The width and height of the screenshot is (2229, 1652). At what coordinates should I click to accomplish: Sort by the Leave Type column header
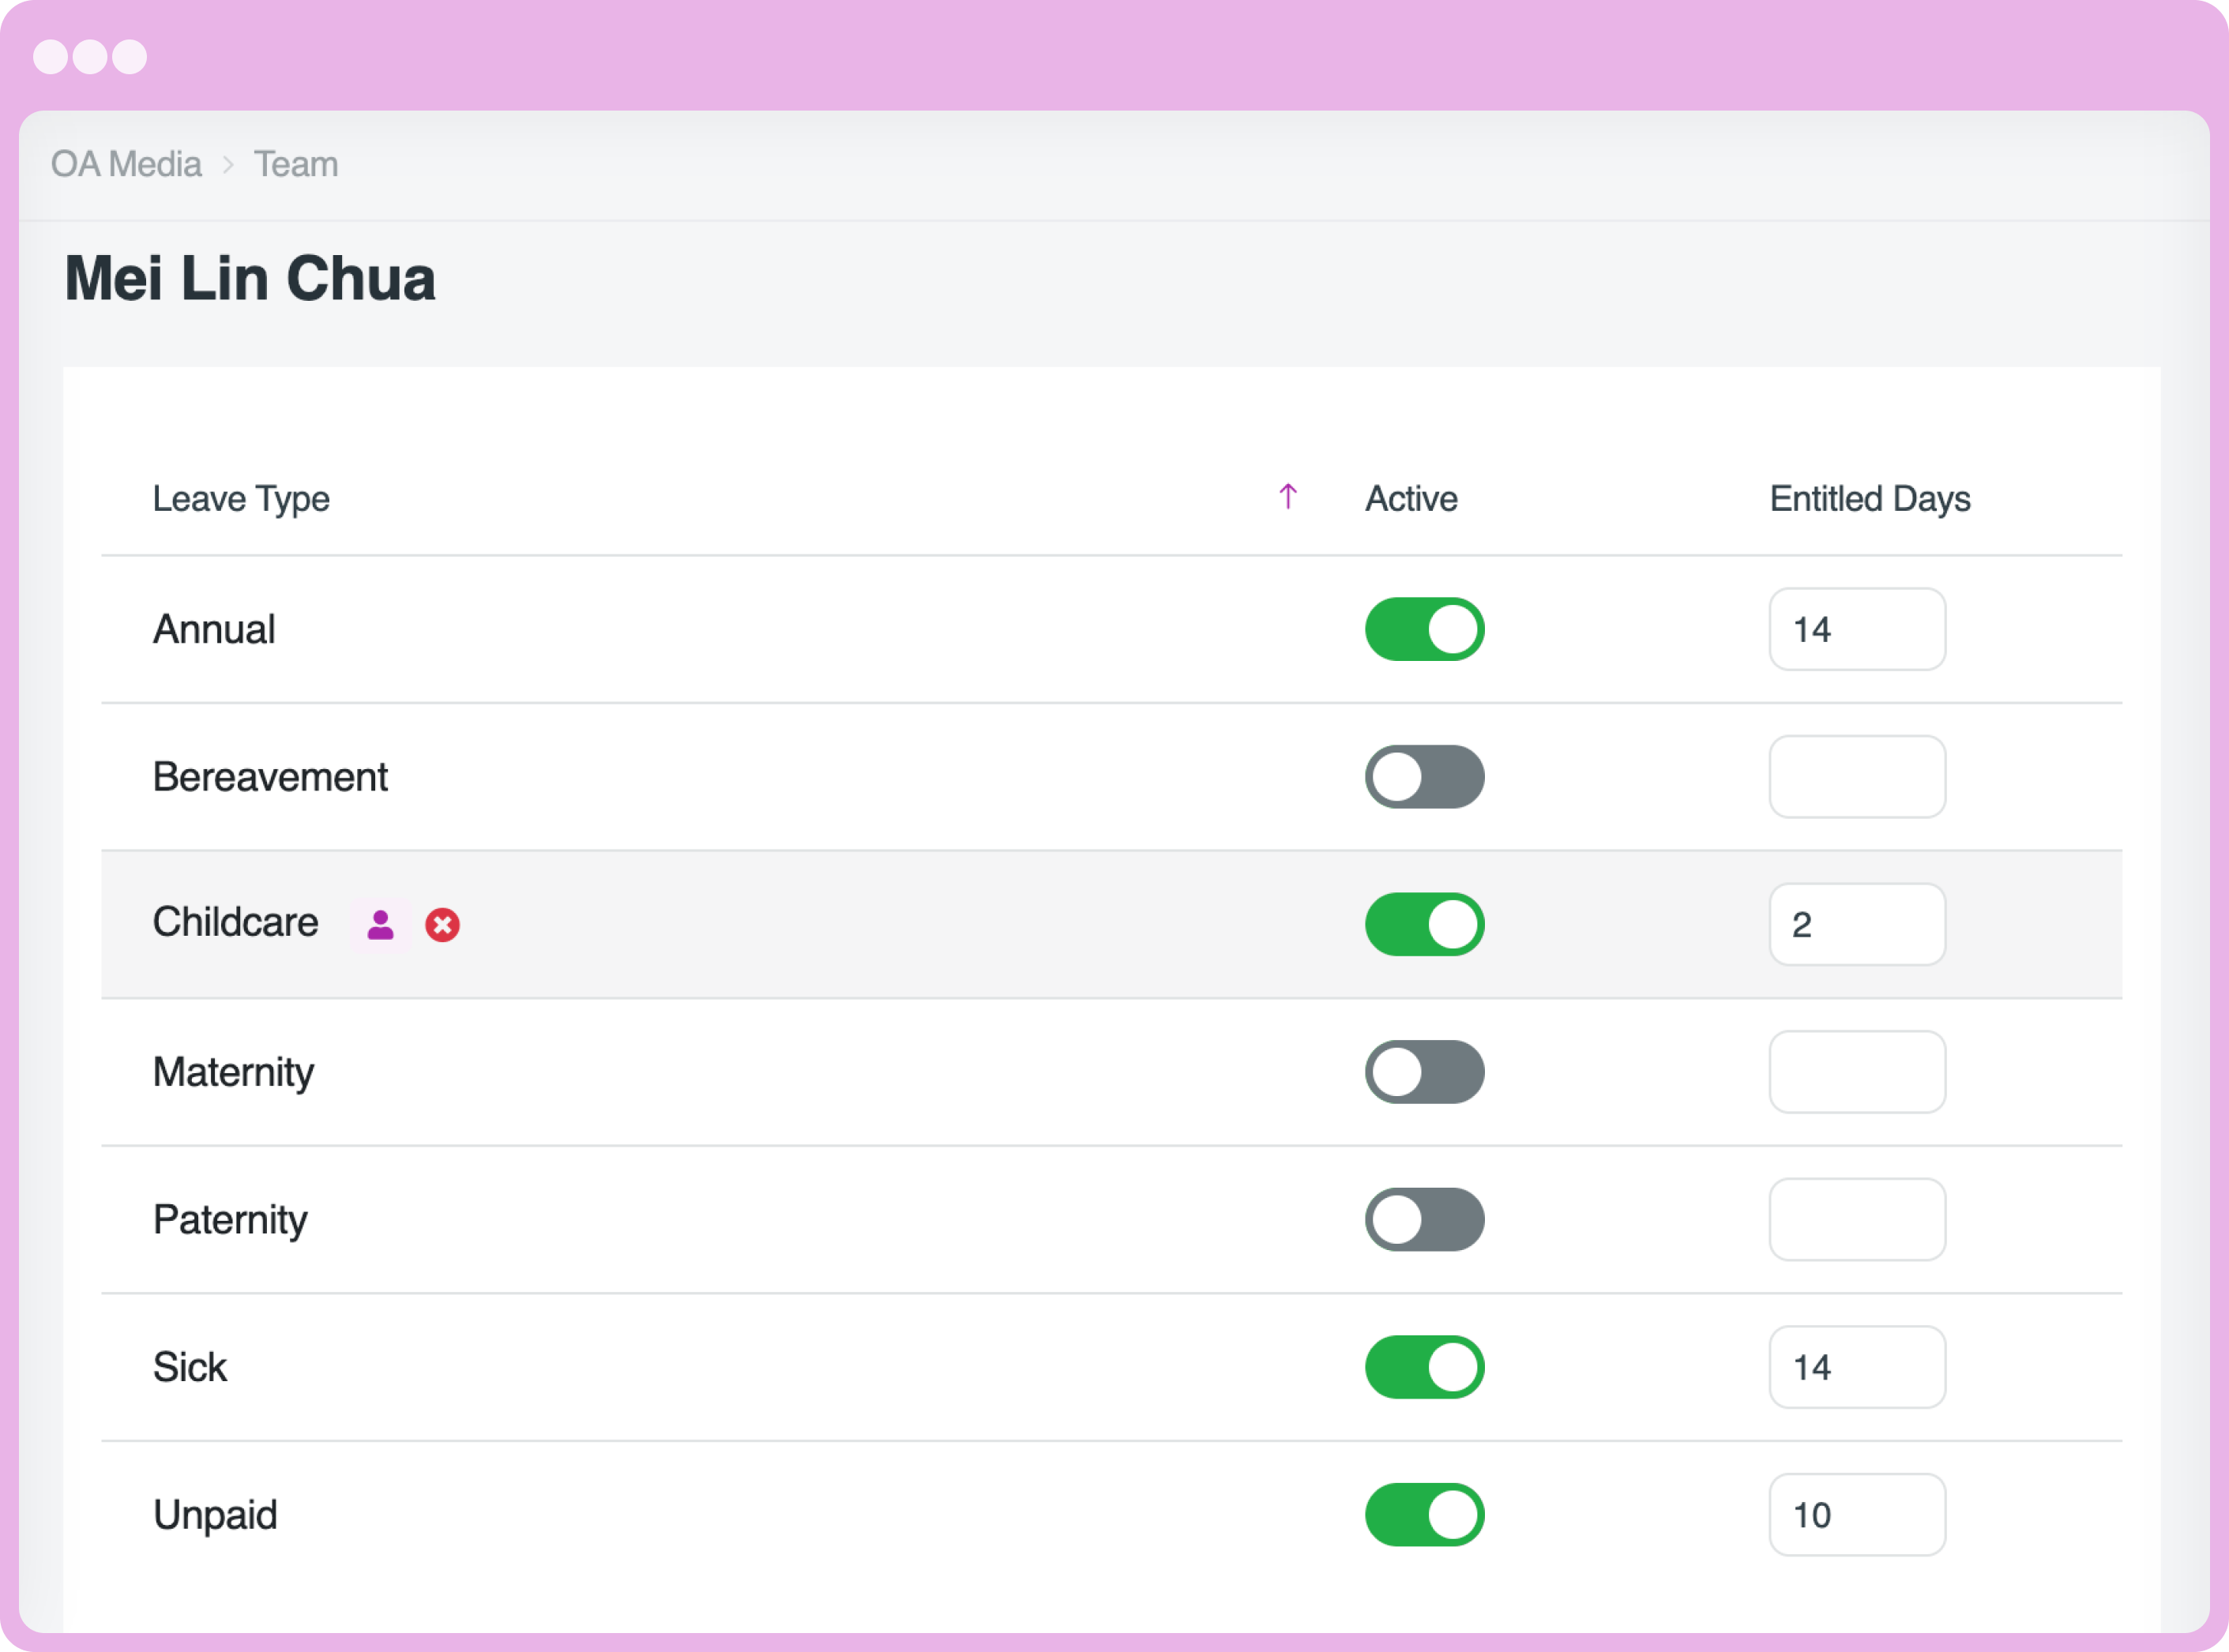[241, 498]
